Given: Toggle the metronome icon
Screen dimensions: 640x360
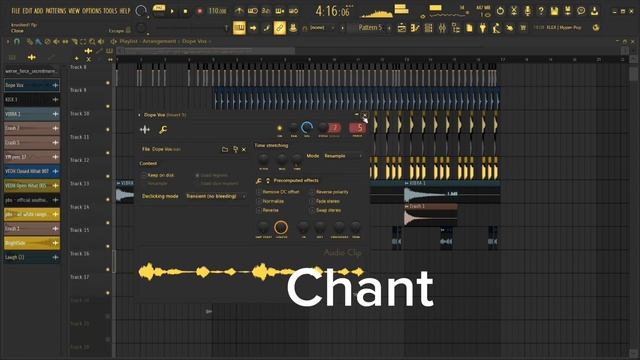Looking at the screenshot, I should tap(239, 11).
